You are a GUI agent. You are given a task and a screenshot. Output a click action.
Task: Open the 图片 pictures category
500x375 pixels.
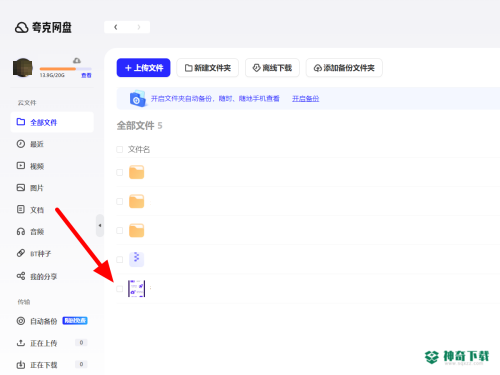point(30,188)
